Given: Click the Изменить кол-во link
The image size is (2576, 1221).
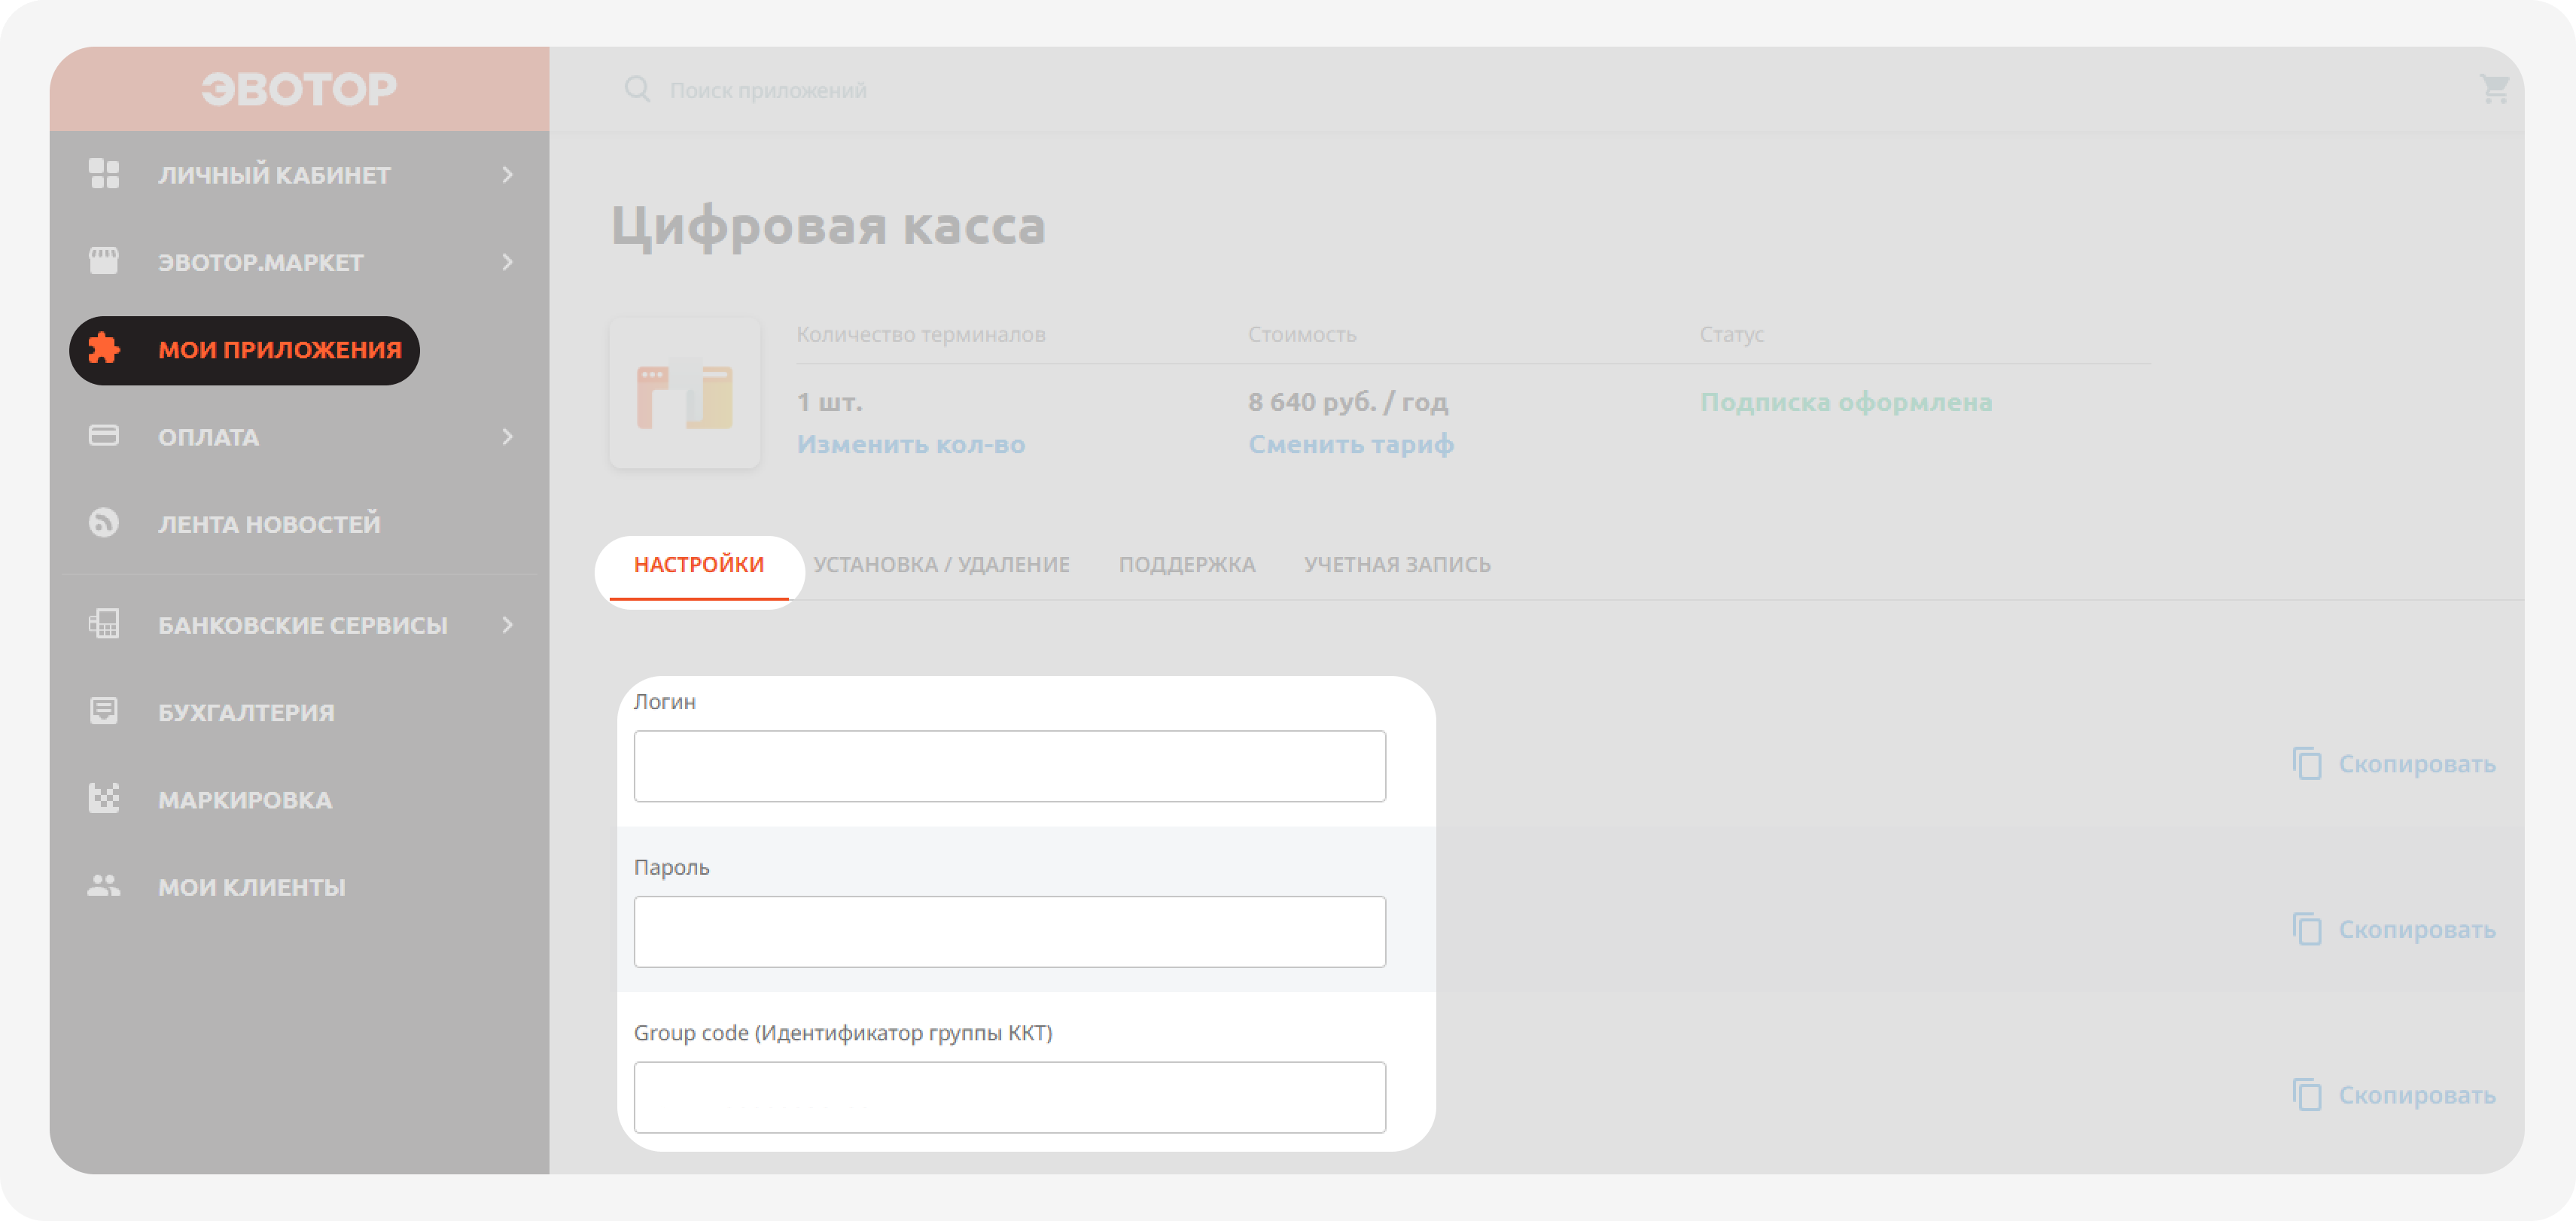Looking at the screenshot, I should click(910, 444).
